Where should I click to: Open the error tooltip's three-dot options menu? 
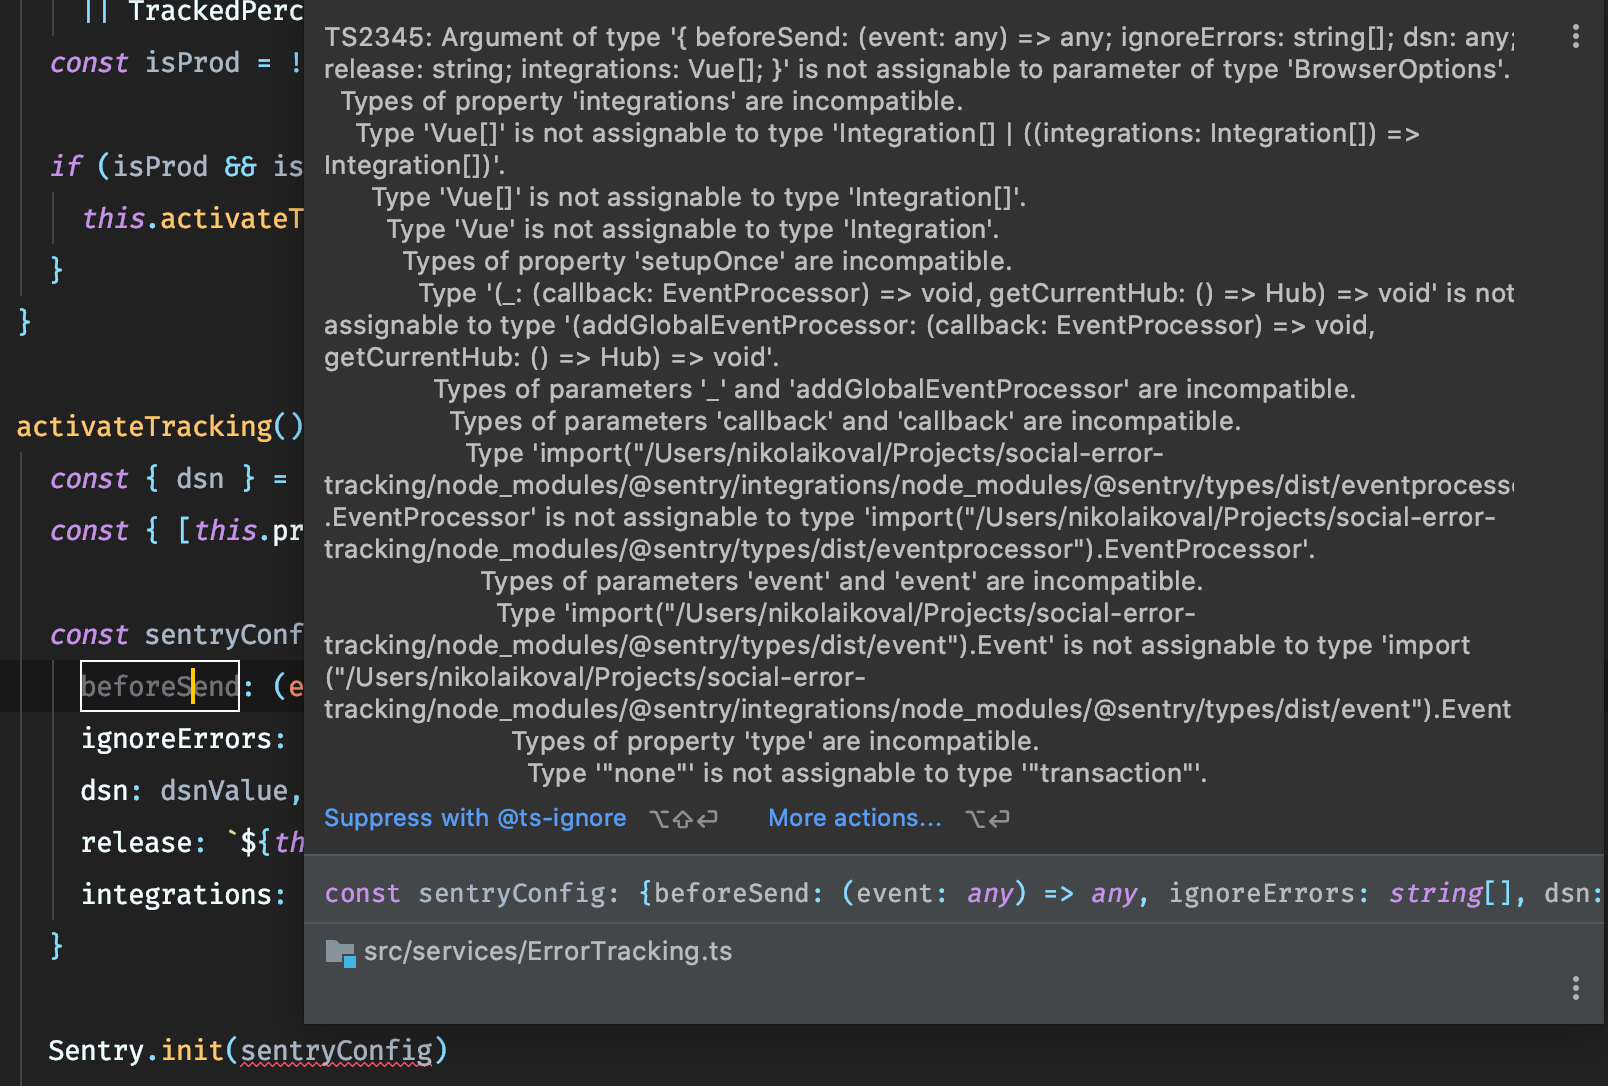pyautogui.click(x=1575, y=36)
